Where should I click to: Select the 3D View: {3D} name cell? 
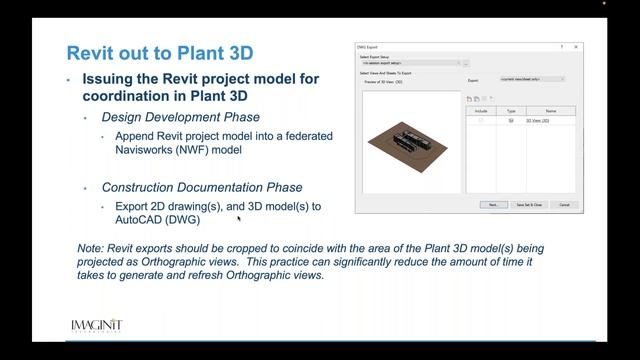(551, 121)
